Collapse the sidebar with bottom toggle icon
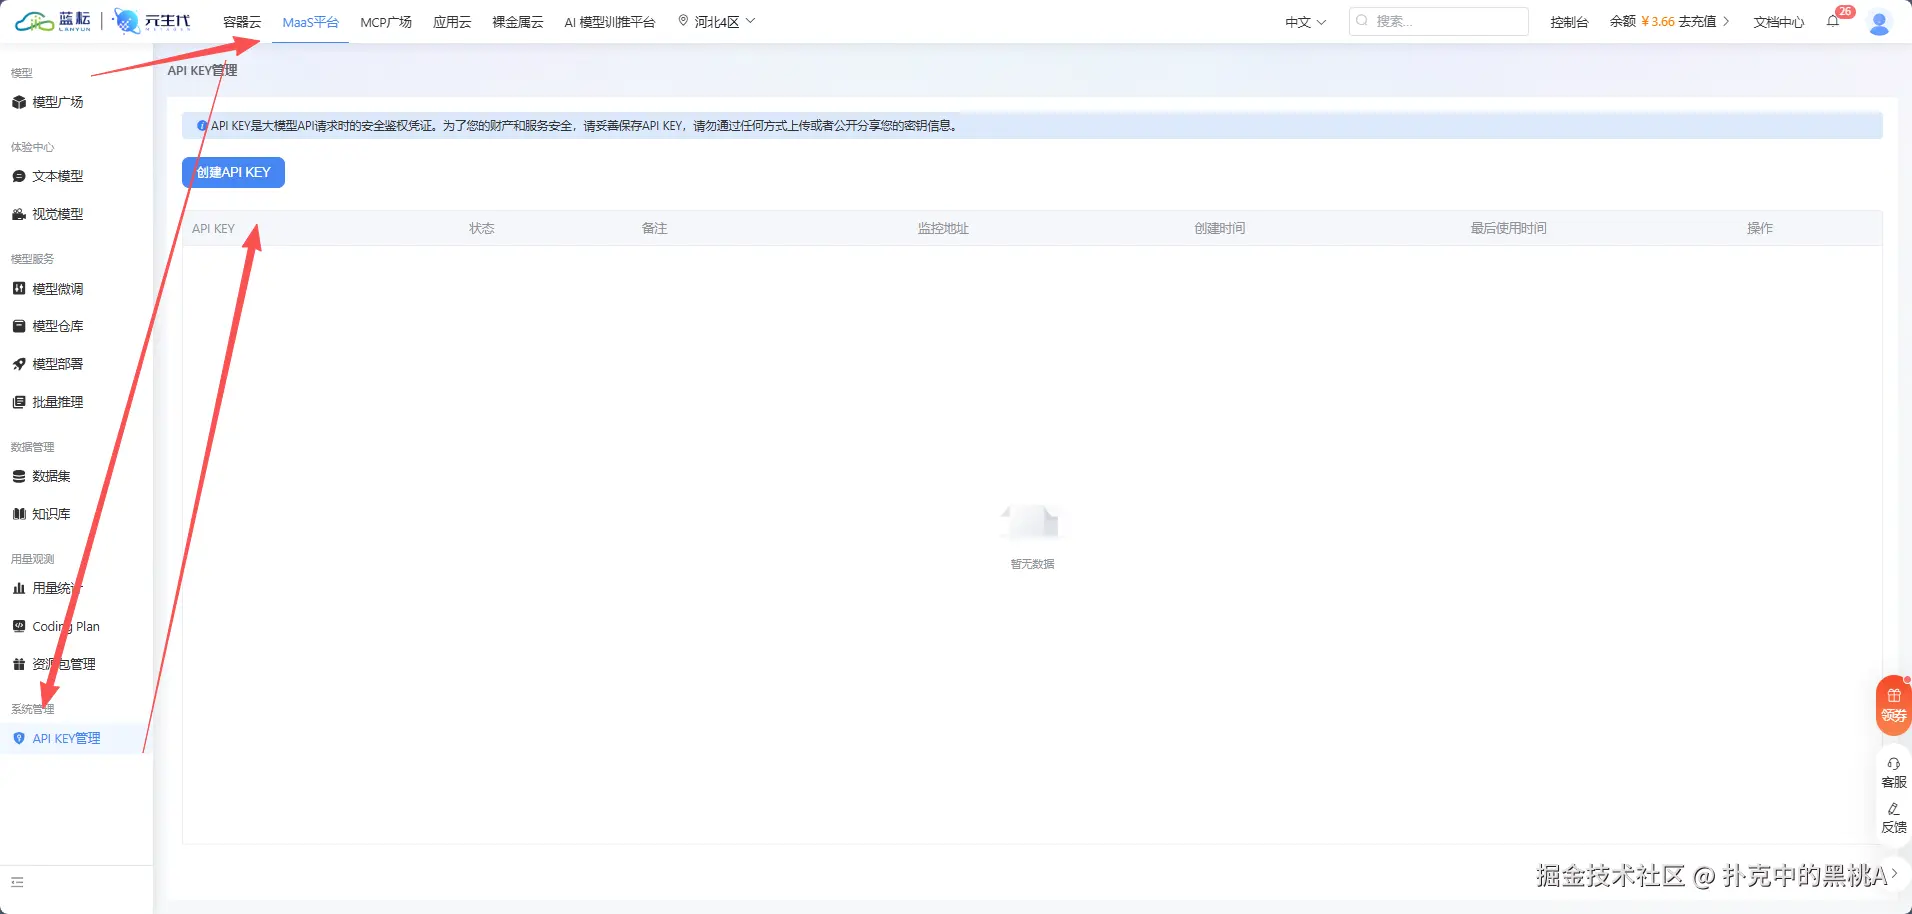1912x914 pixels. (x=17, y=882)
